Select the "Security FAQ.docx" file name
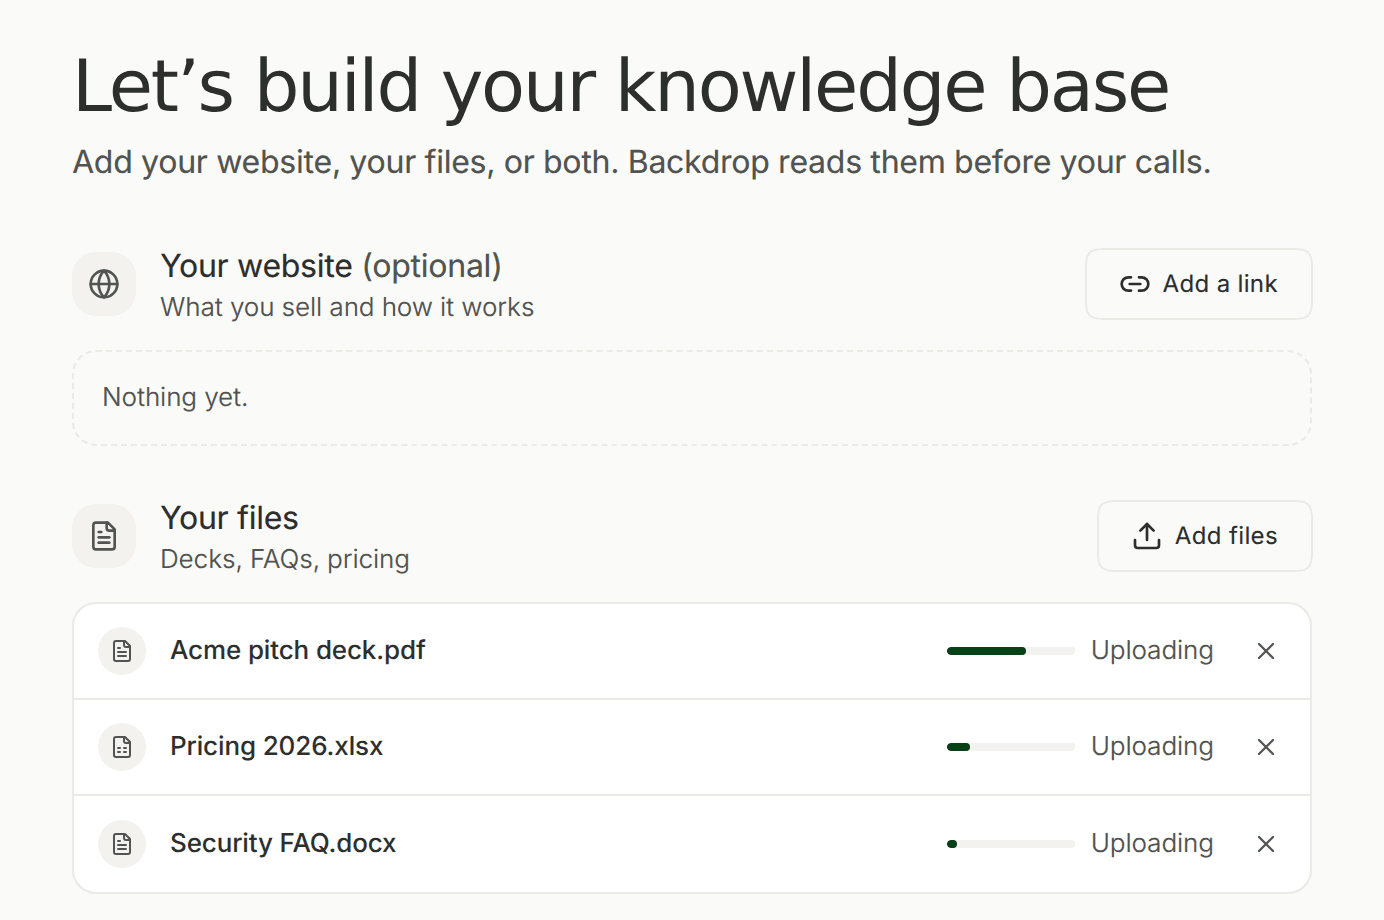1384x920 pixels. [x=283, y=844]
